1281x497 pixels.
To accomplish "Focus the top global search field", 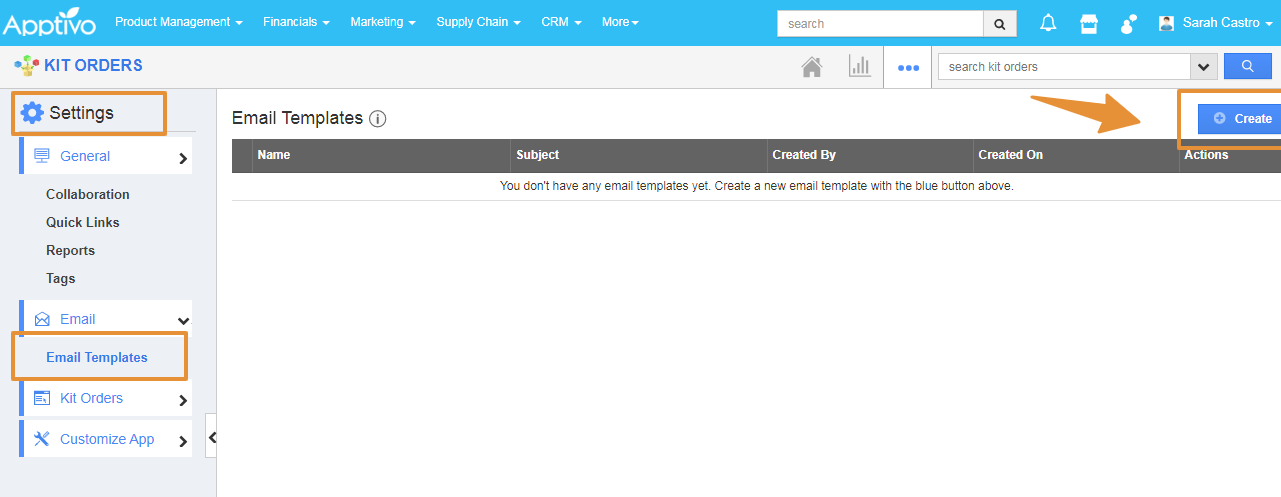I will coord(880,23).
